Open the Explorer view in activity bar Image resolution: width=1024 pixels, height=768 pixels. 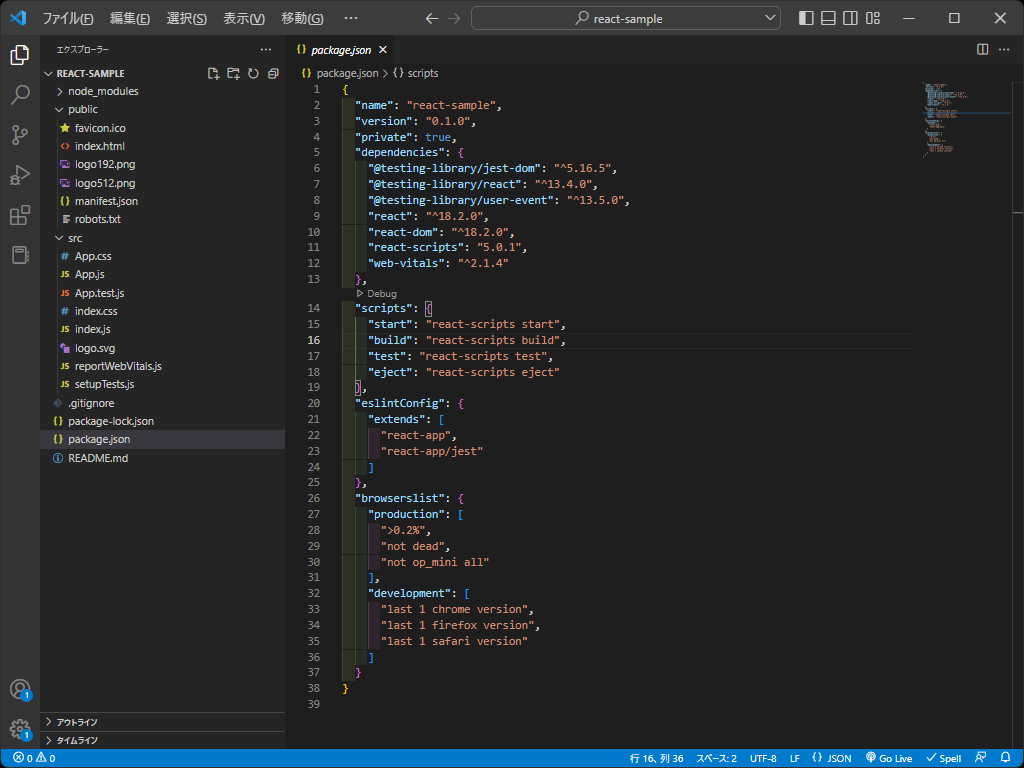tap(20, 55)
